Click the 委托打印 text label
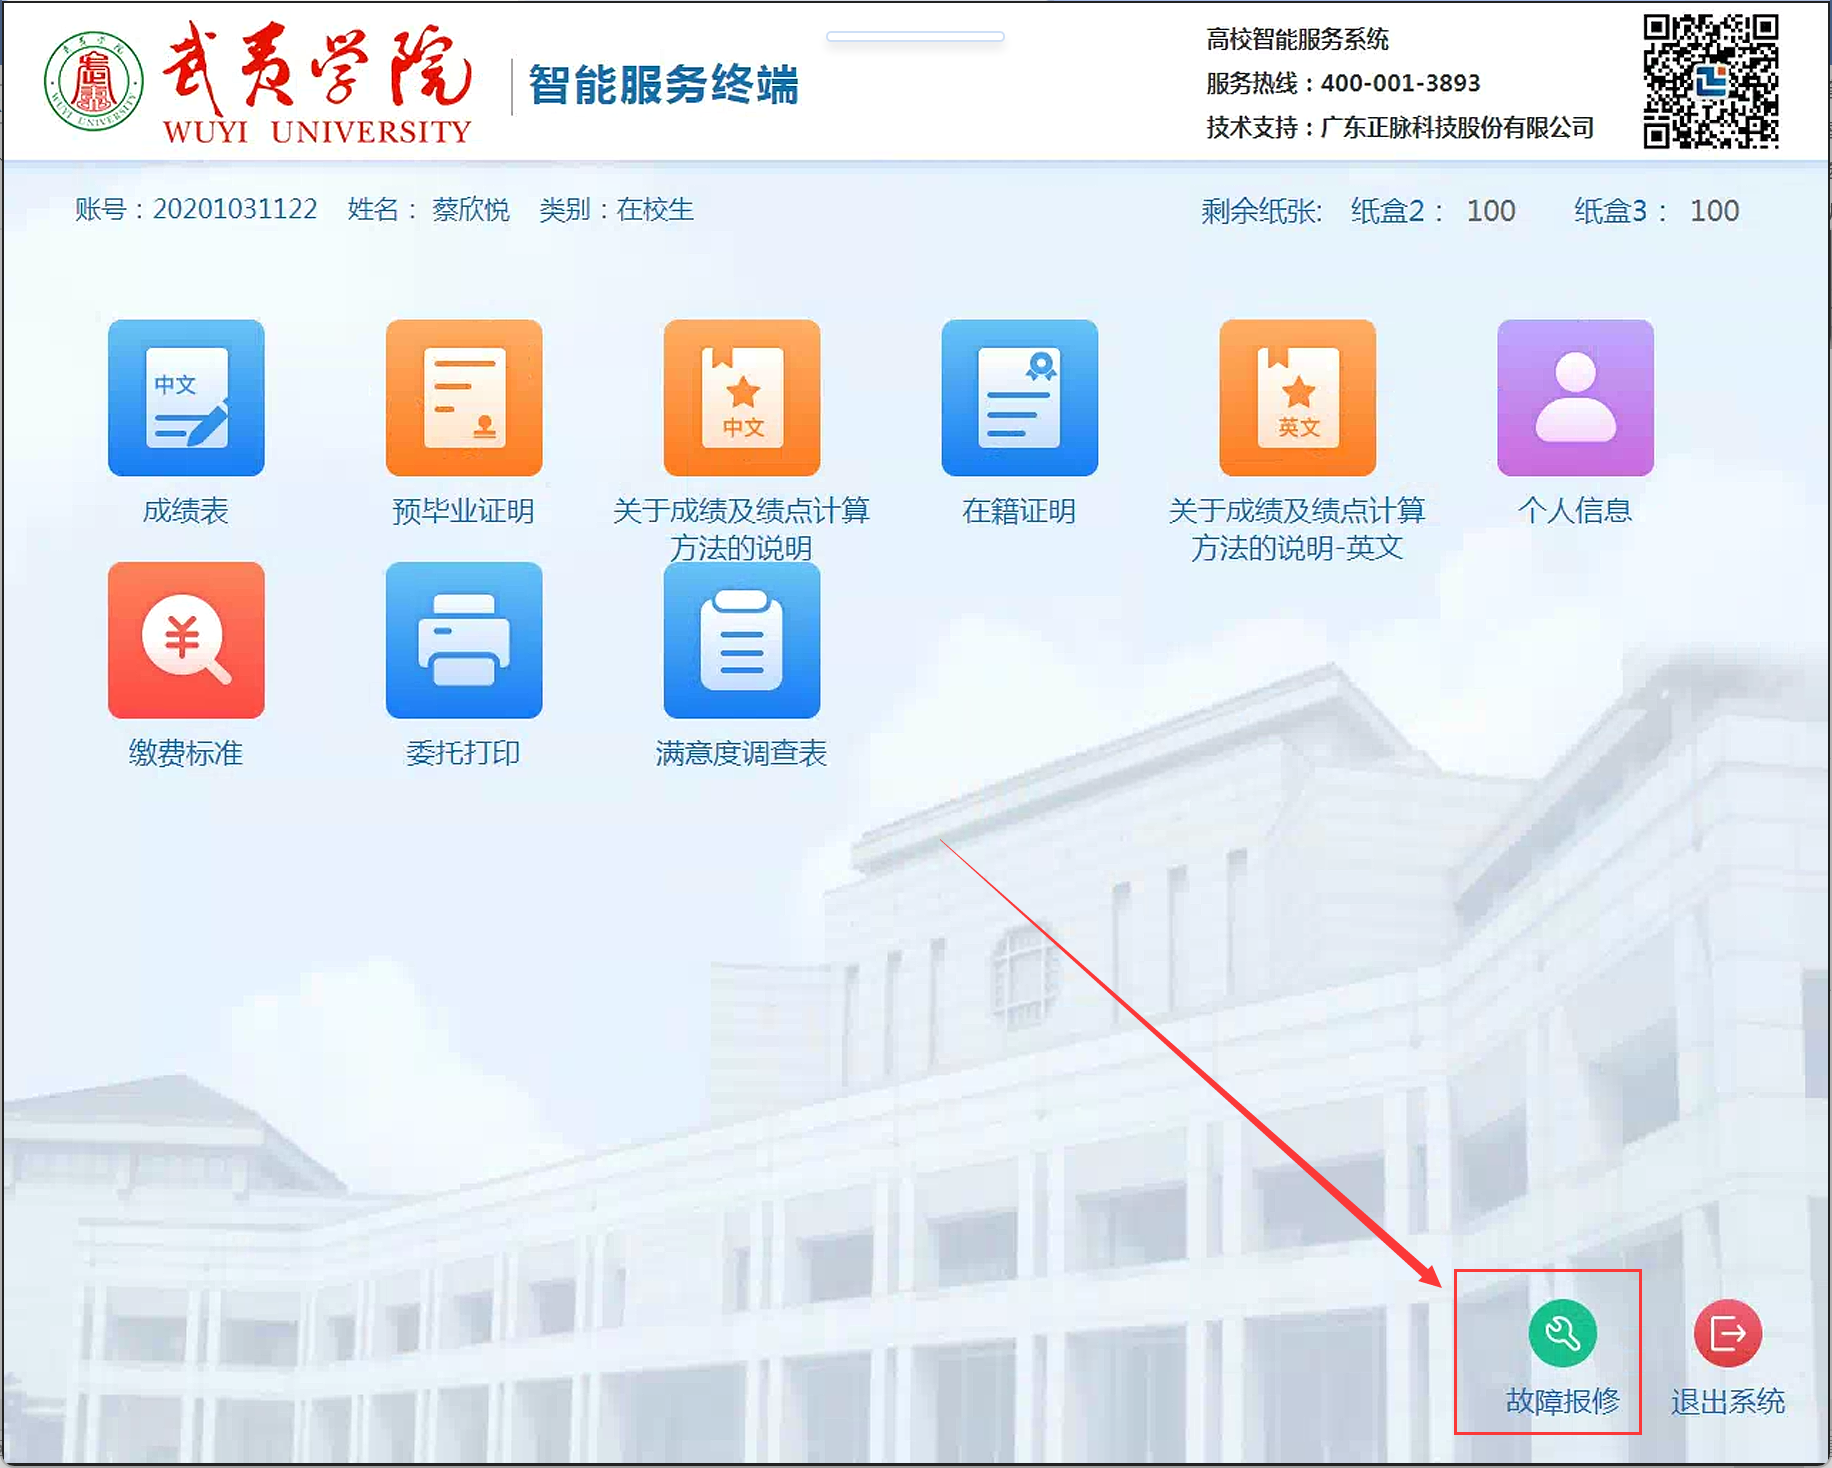This screenshot has height=1468, width=1832. [464, 753]
